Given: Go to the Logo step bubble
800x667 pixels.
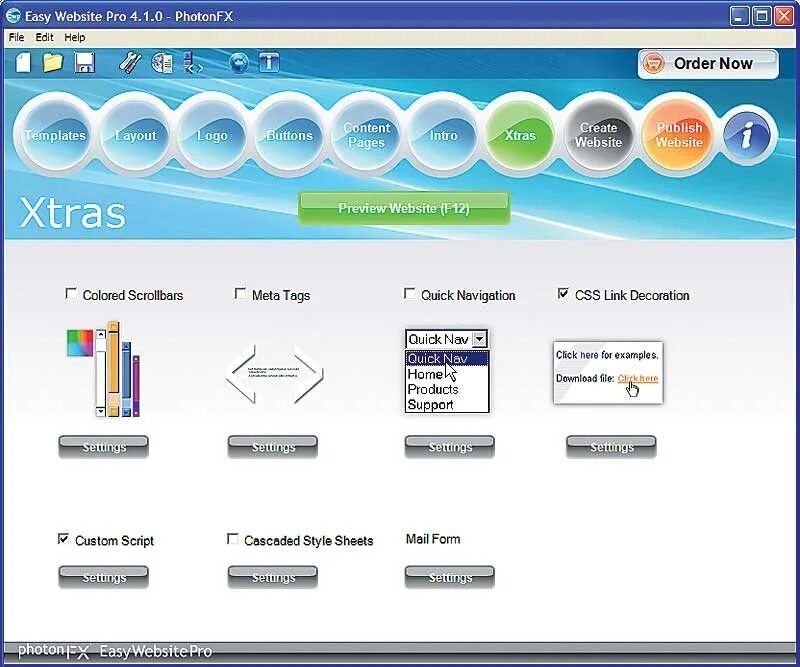Looking at the screenshot, I should click(212, 135).
